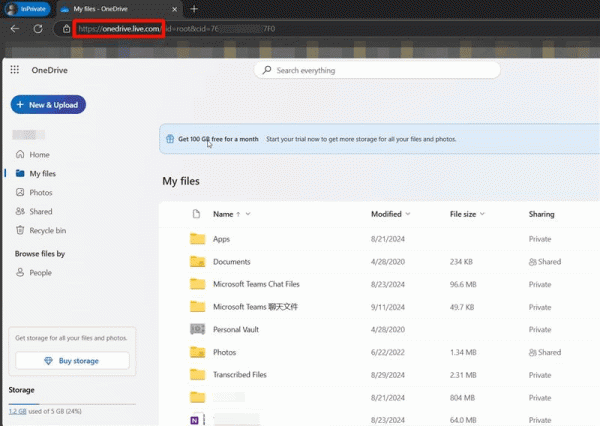Open the Name column dropdown chevron
Viewport: 600px width, 426px height.
coord(248,214)
